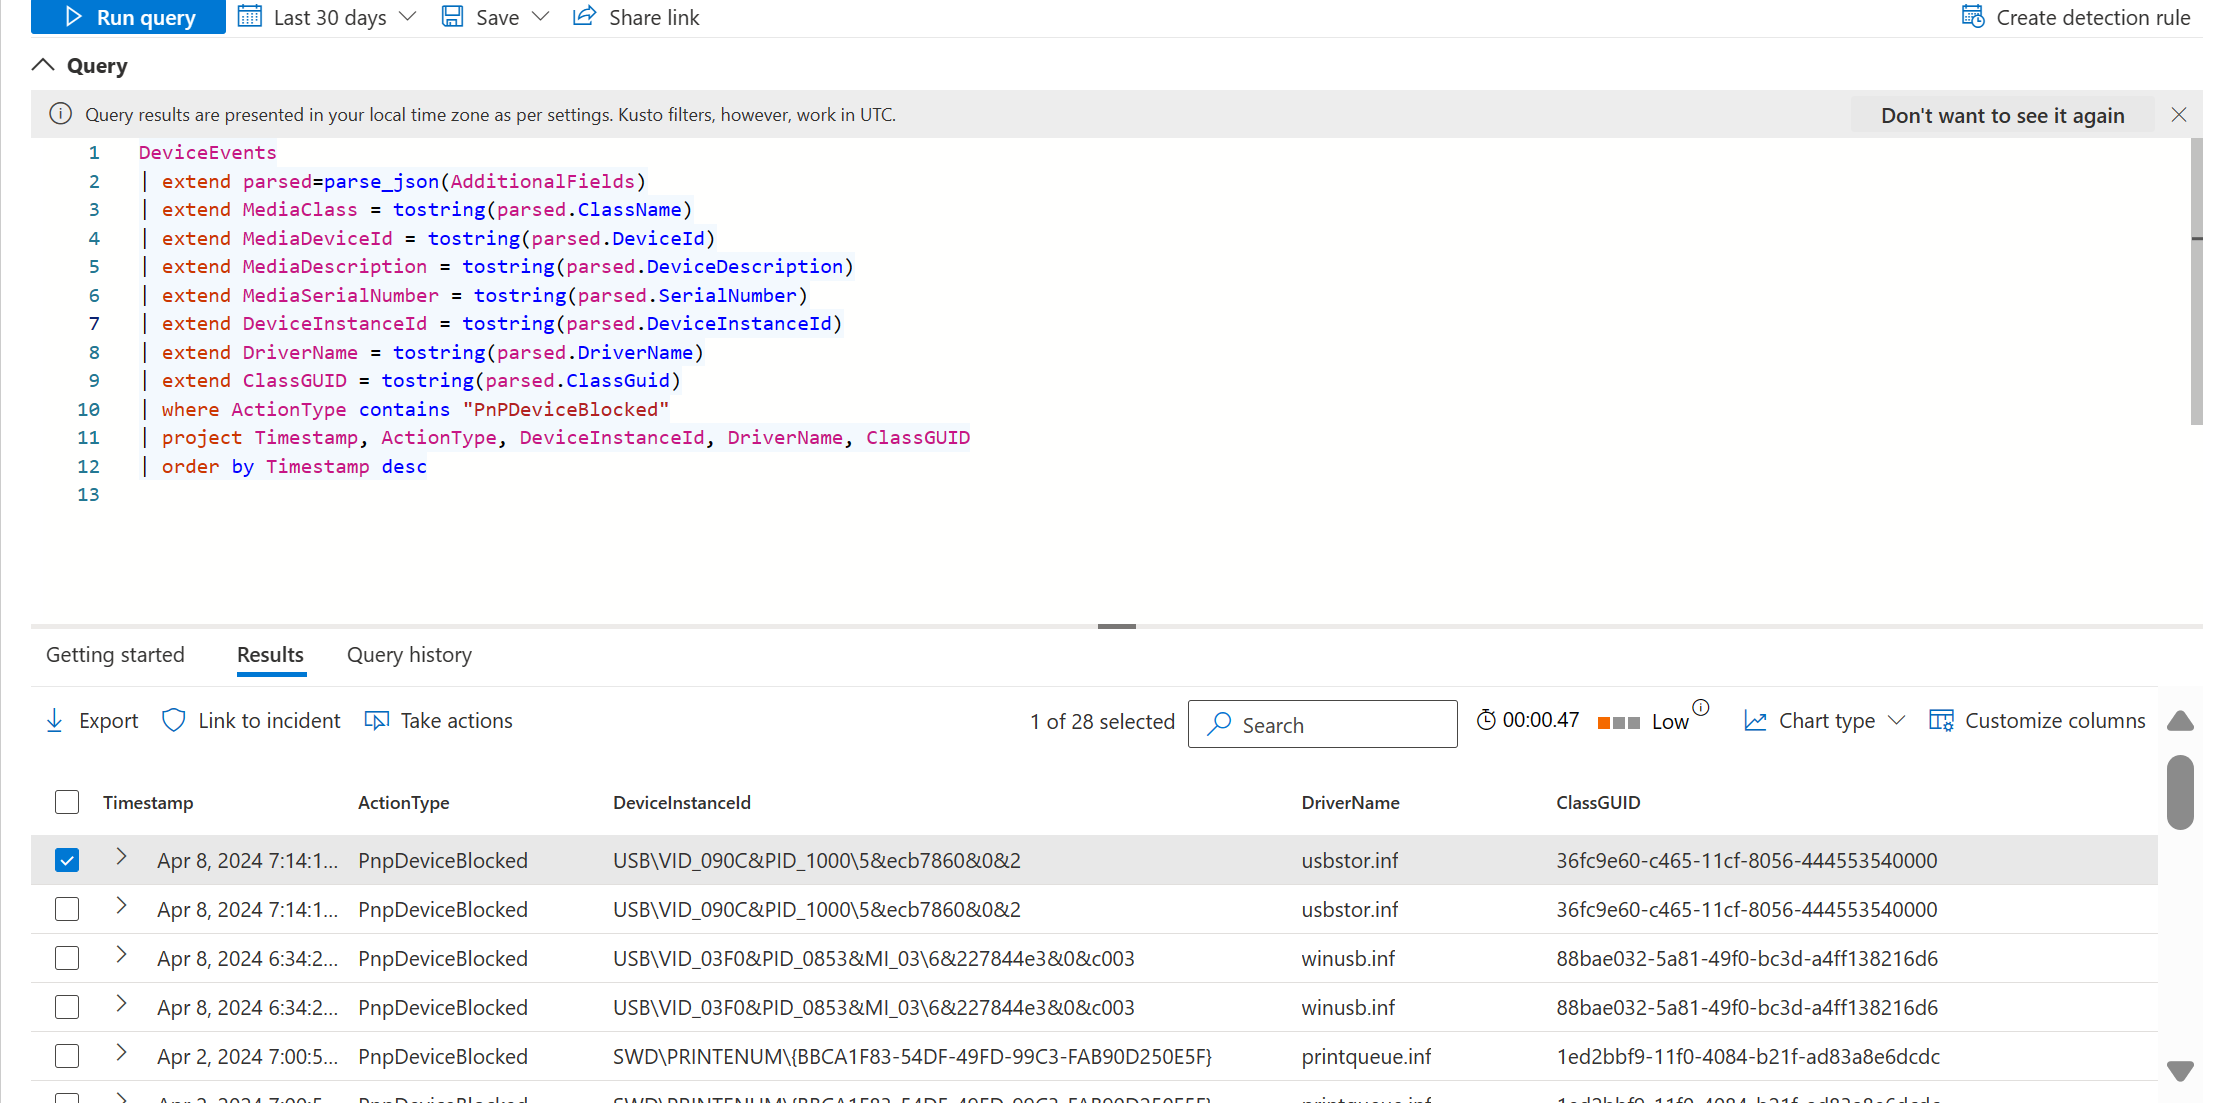Toggle the select-all checkbox in header
This screenshot has height=1103, width=2213.
click(x=68, y=801)
